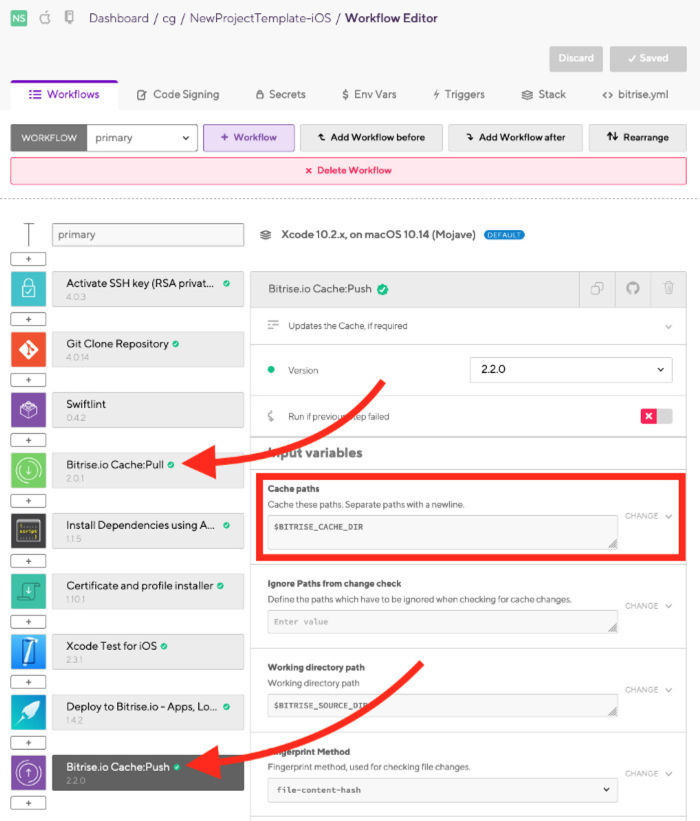Toggle the Run if previous step failed switch

(656, 416)
